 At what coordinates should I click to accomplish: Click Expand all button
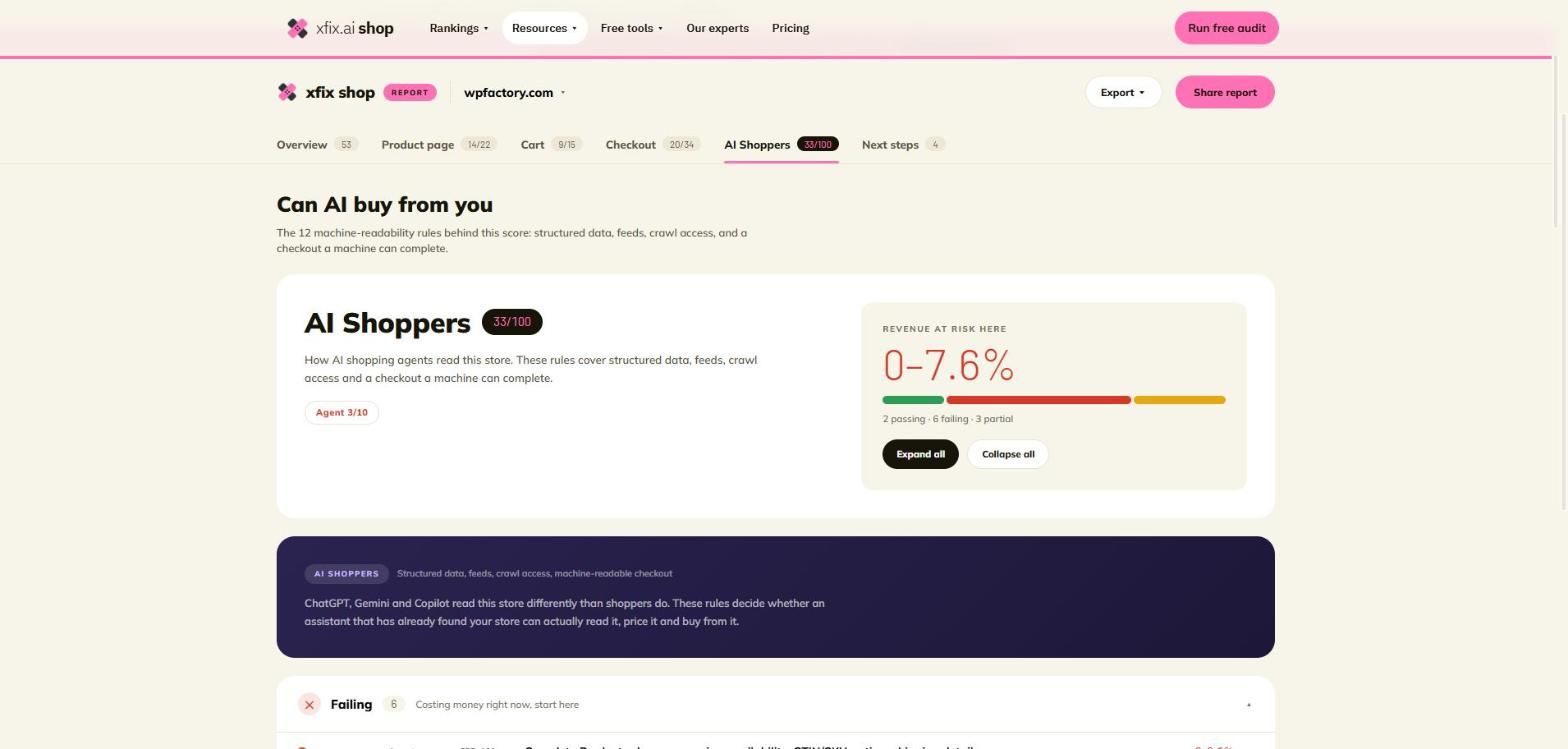click(920, 454)
